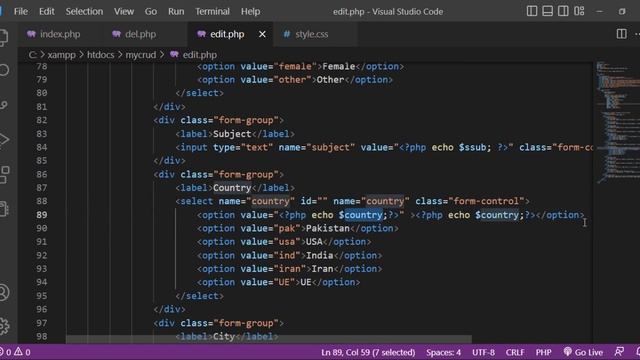Expand the mycrud breadcrumb folder

tap(140, 55)
